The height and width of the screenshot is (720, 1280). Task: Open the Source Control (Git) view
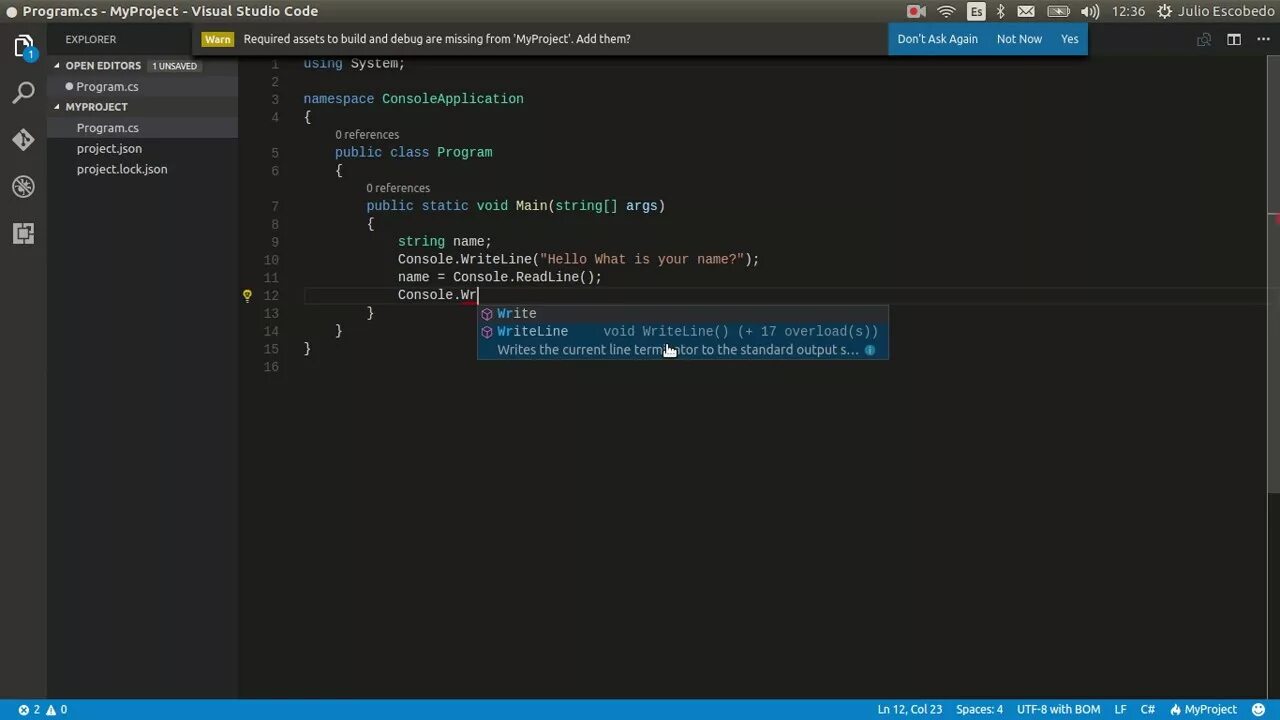(24, 140)
